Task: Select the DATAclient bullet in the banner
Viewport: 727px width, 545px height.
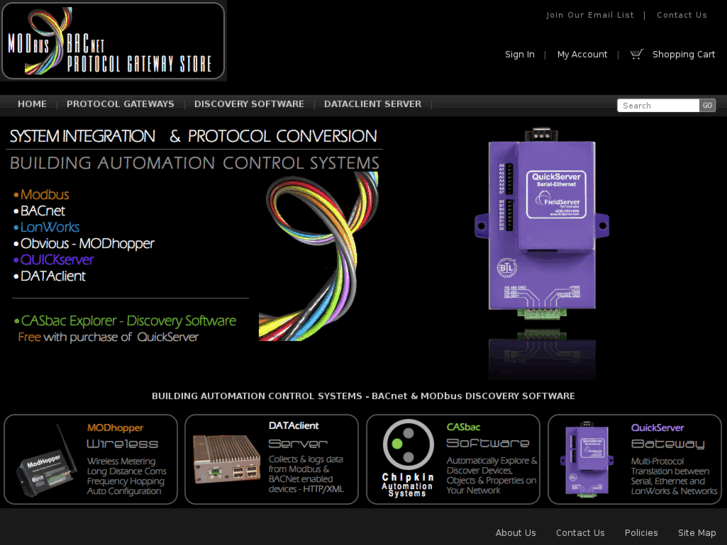Action: [x=50, y=276]
